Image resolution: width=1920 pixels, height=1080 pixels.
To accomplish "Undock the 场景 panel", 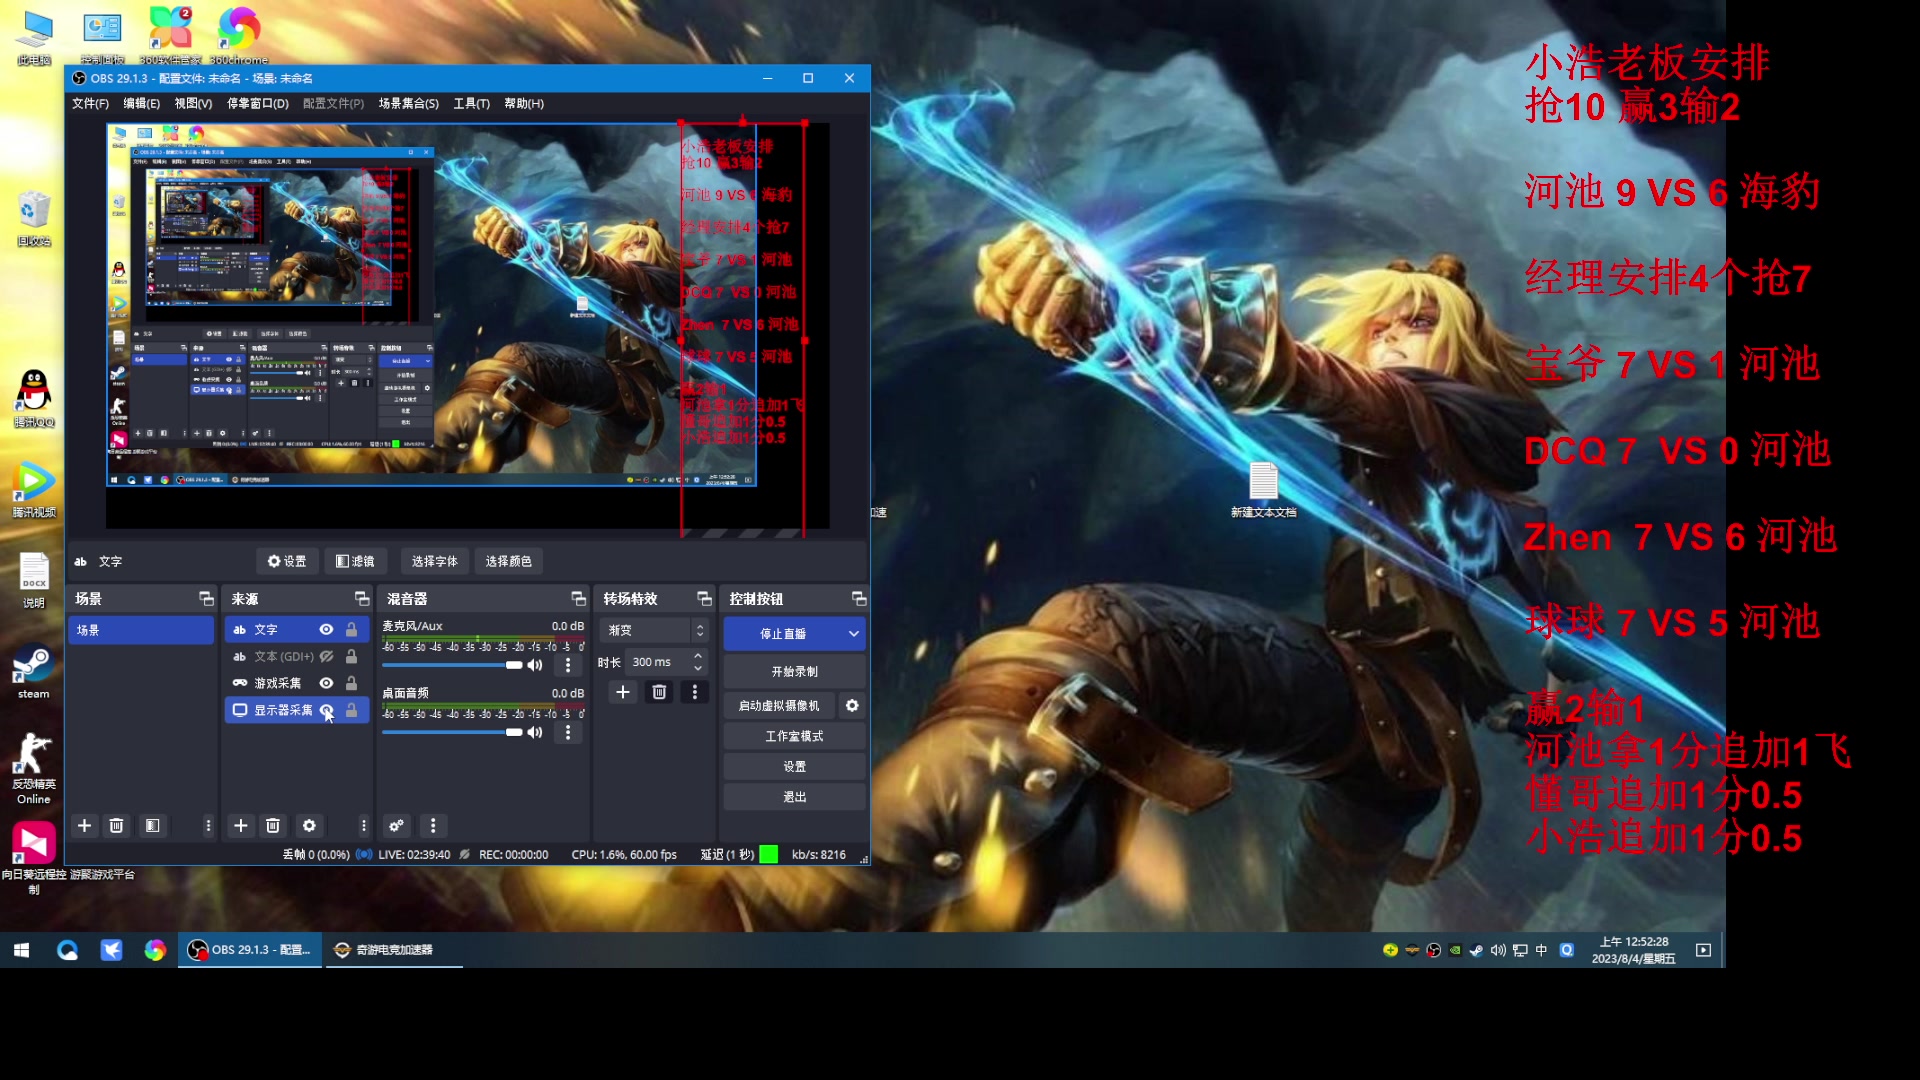I will [x=206, y=598].
